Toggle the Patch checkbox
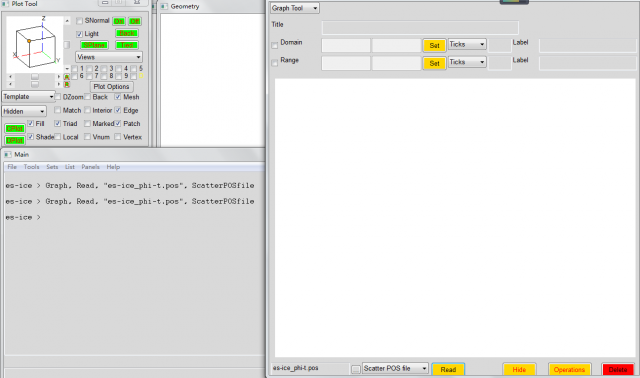Screen dimensions: 640x378 118,123
